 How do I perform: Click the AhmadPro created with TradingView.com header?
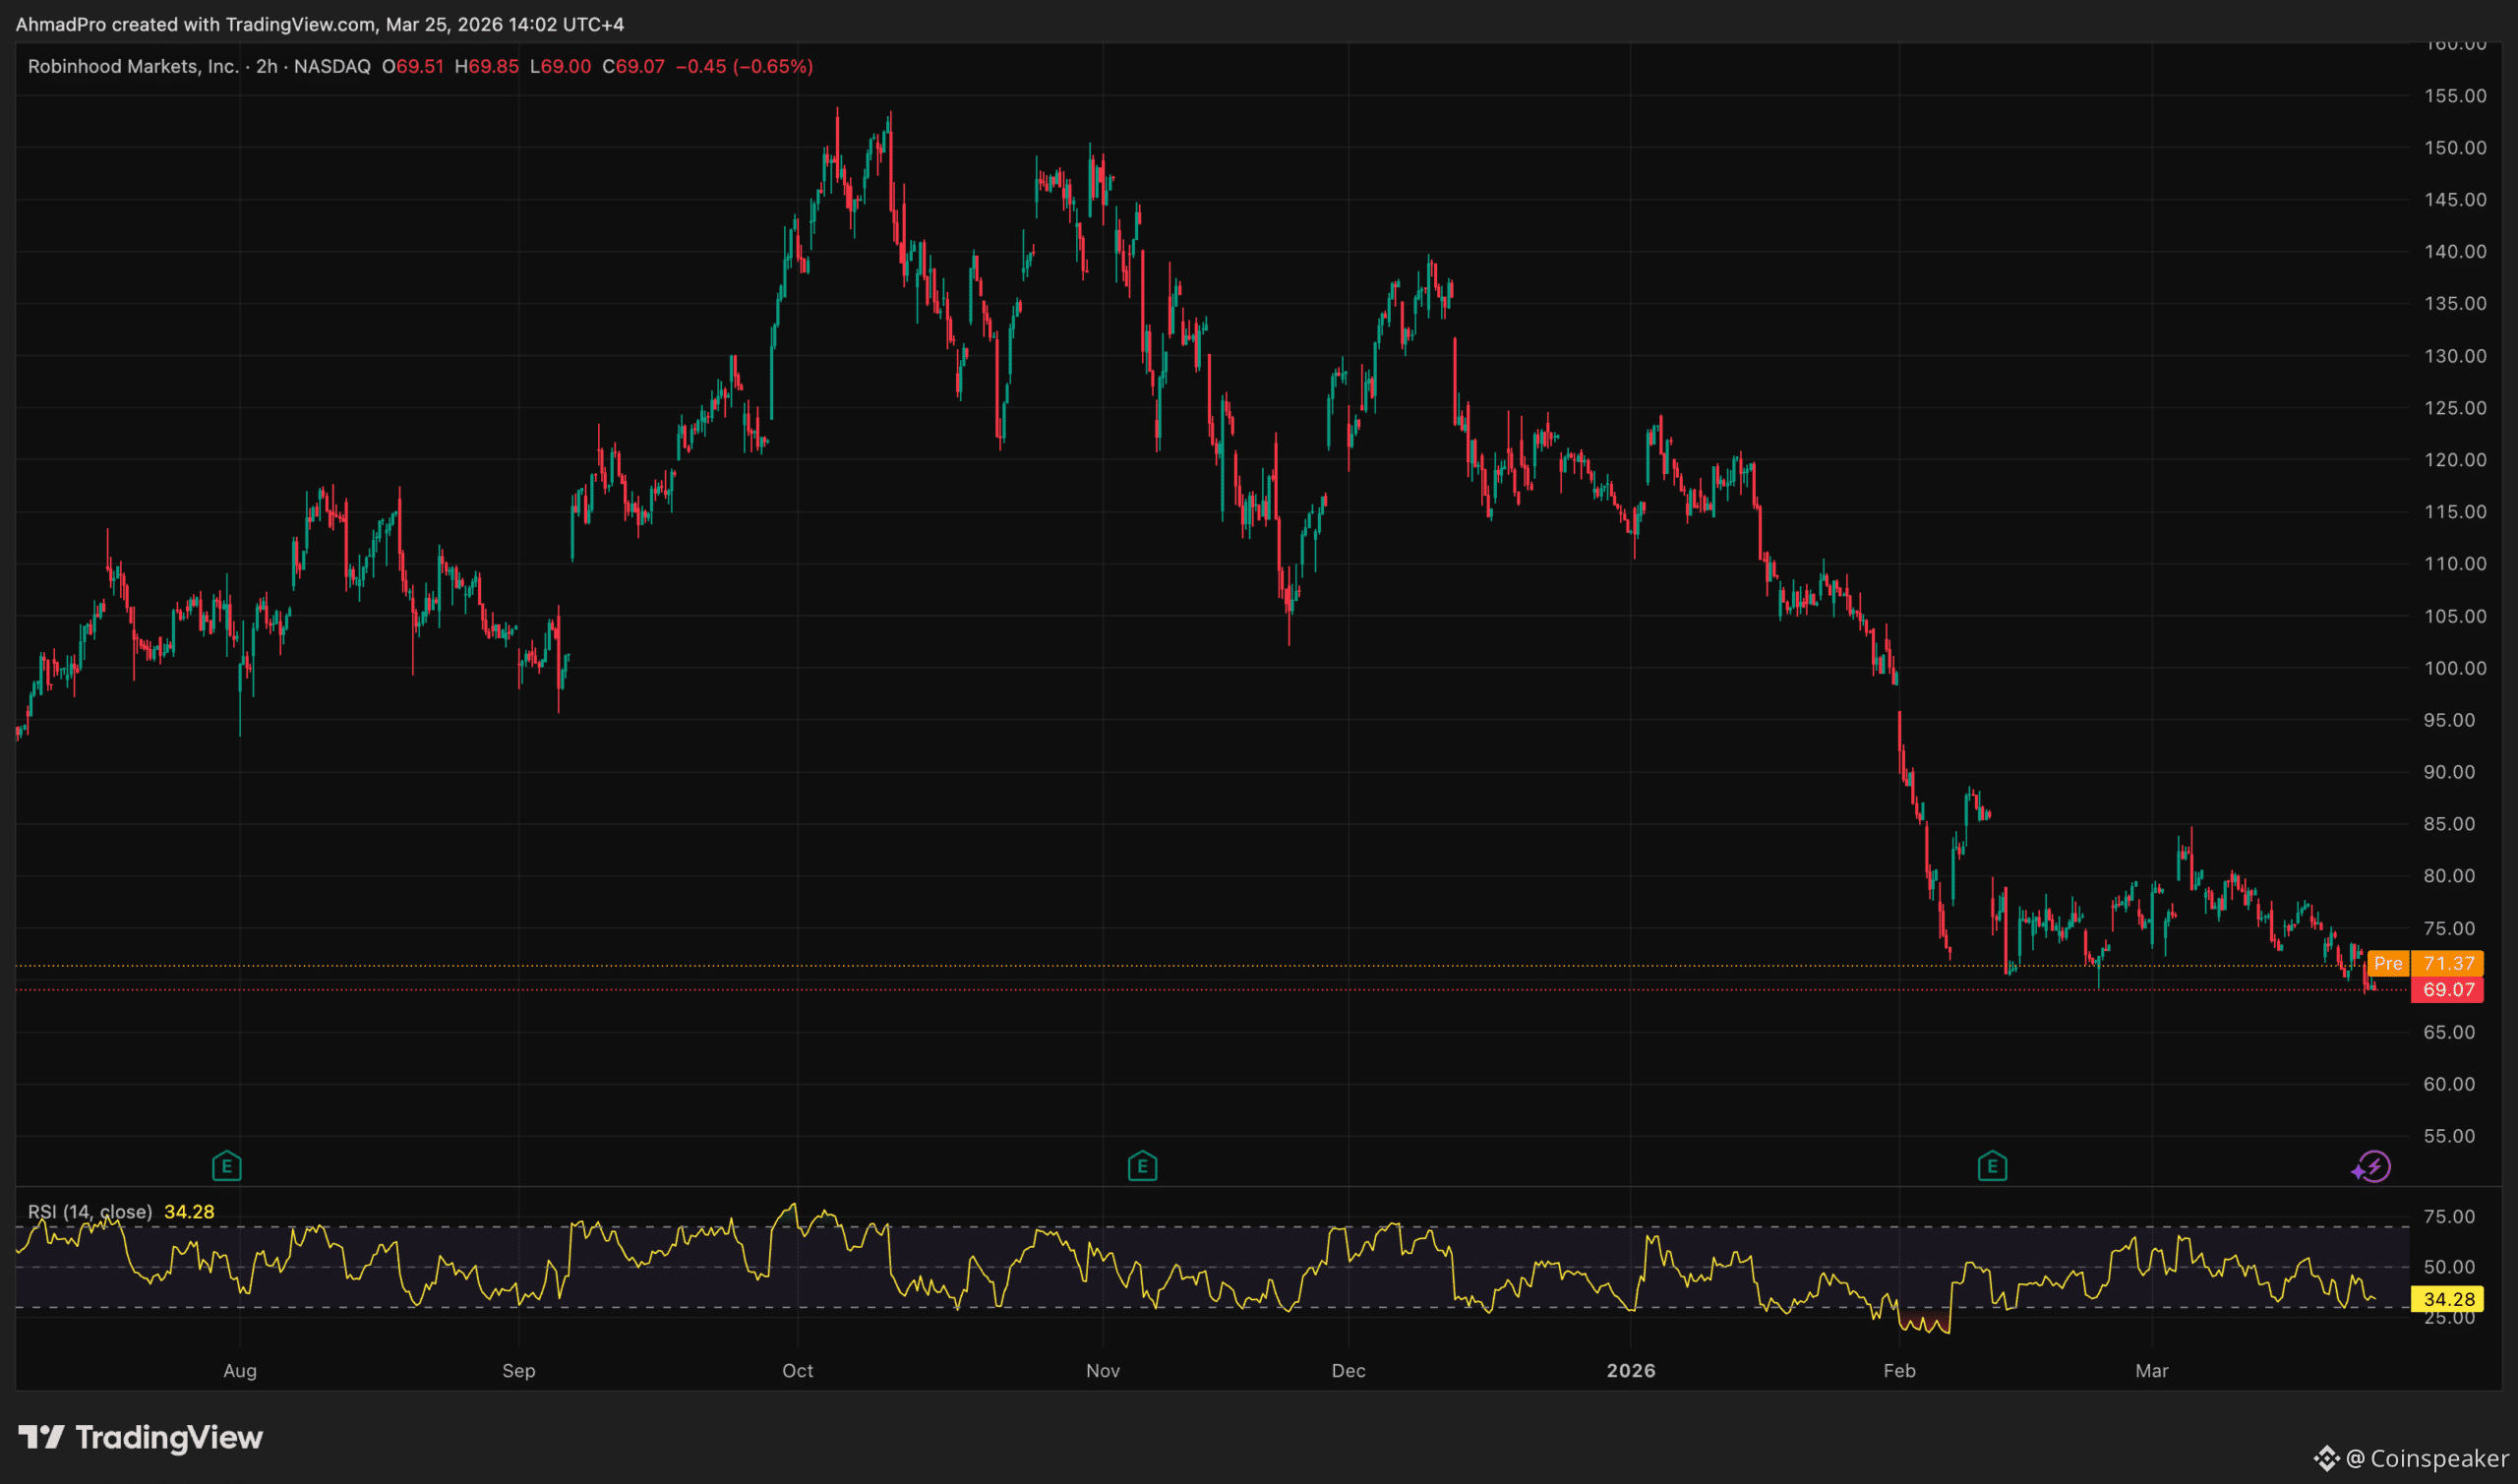click(319, 24)
